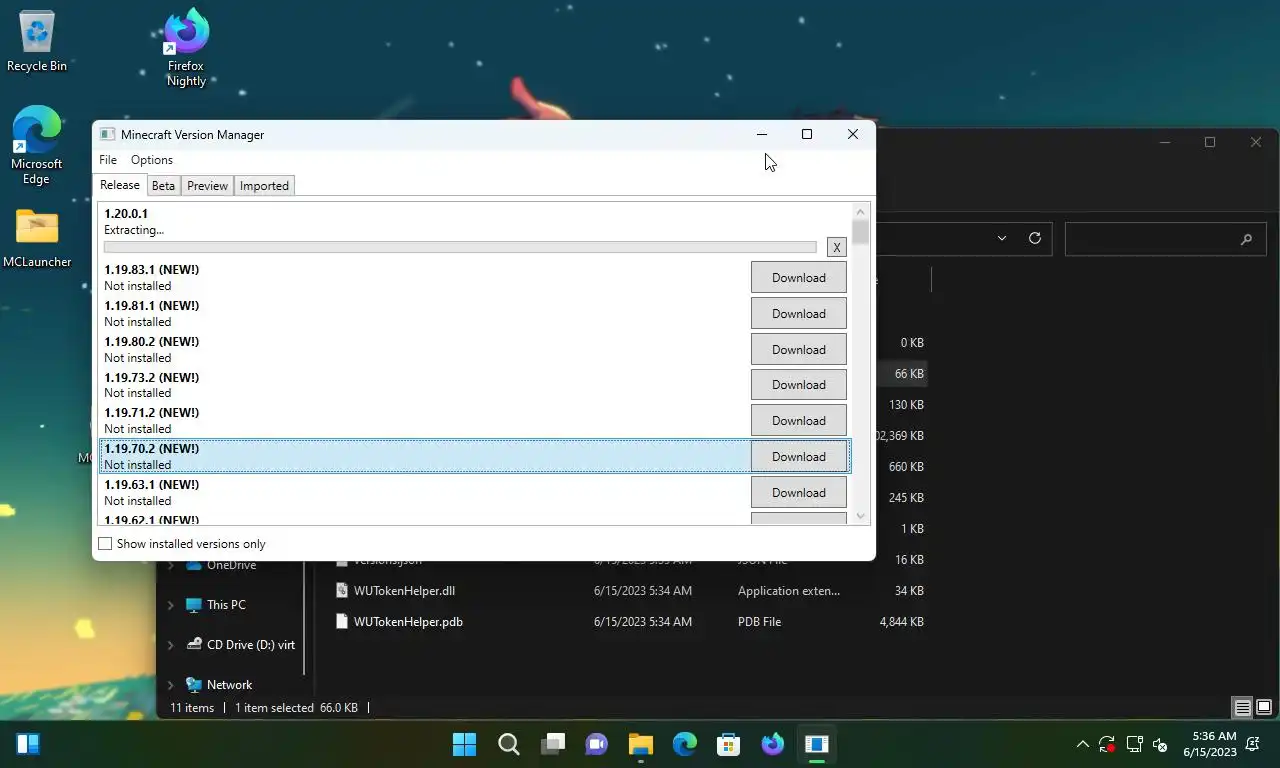Open the MCLauncher desktop folder
Screen dimensions: 1280x768
[37, 238]
